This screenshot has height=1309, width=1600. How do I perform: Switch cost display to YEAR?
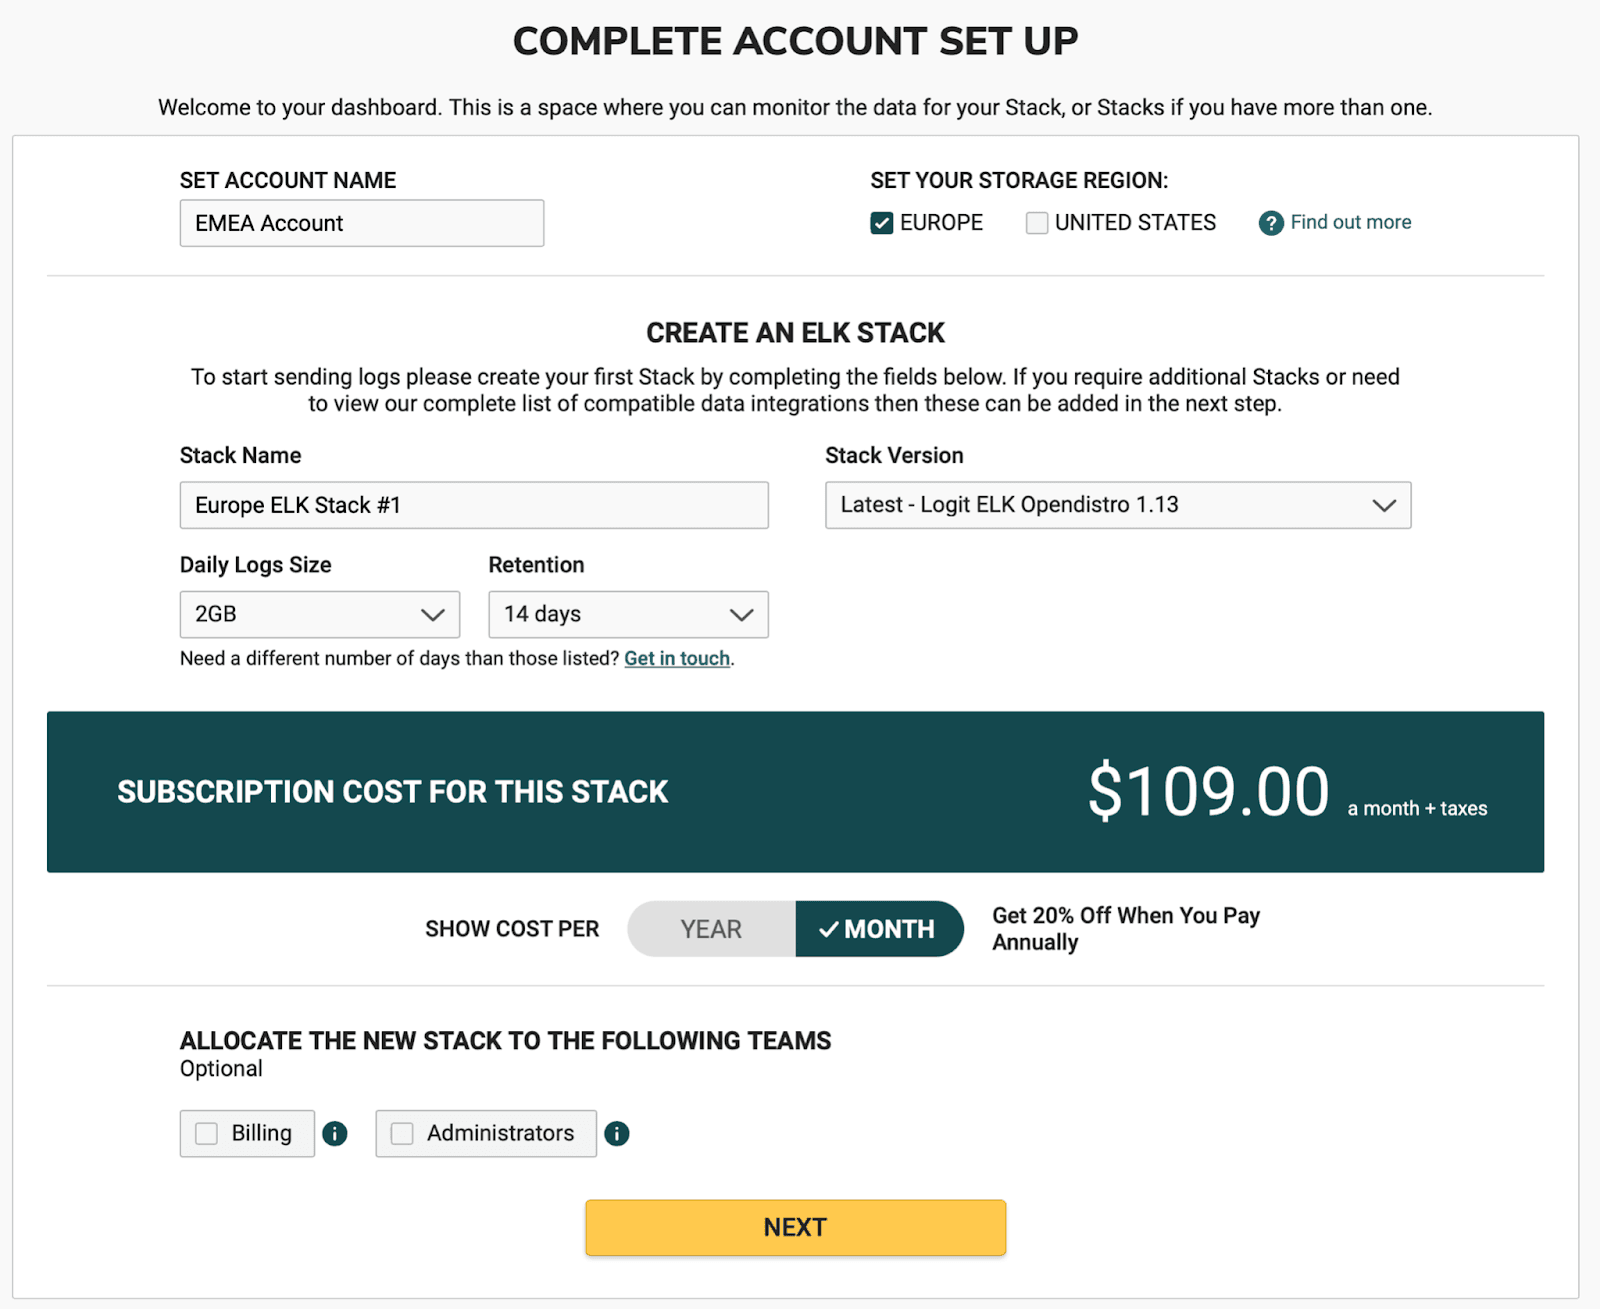tap(710, 928)
